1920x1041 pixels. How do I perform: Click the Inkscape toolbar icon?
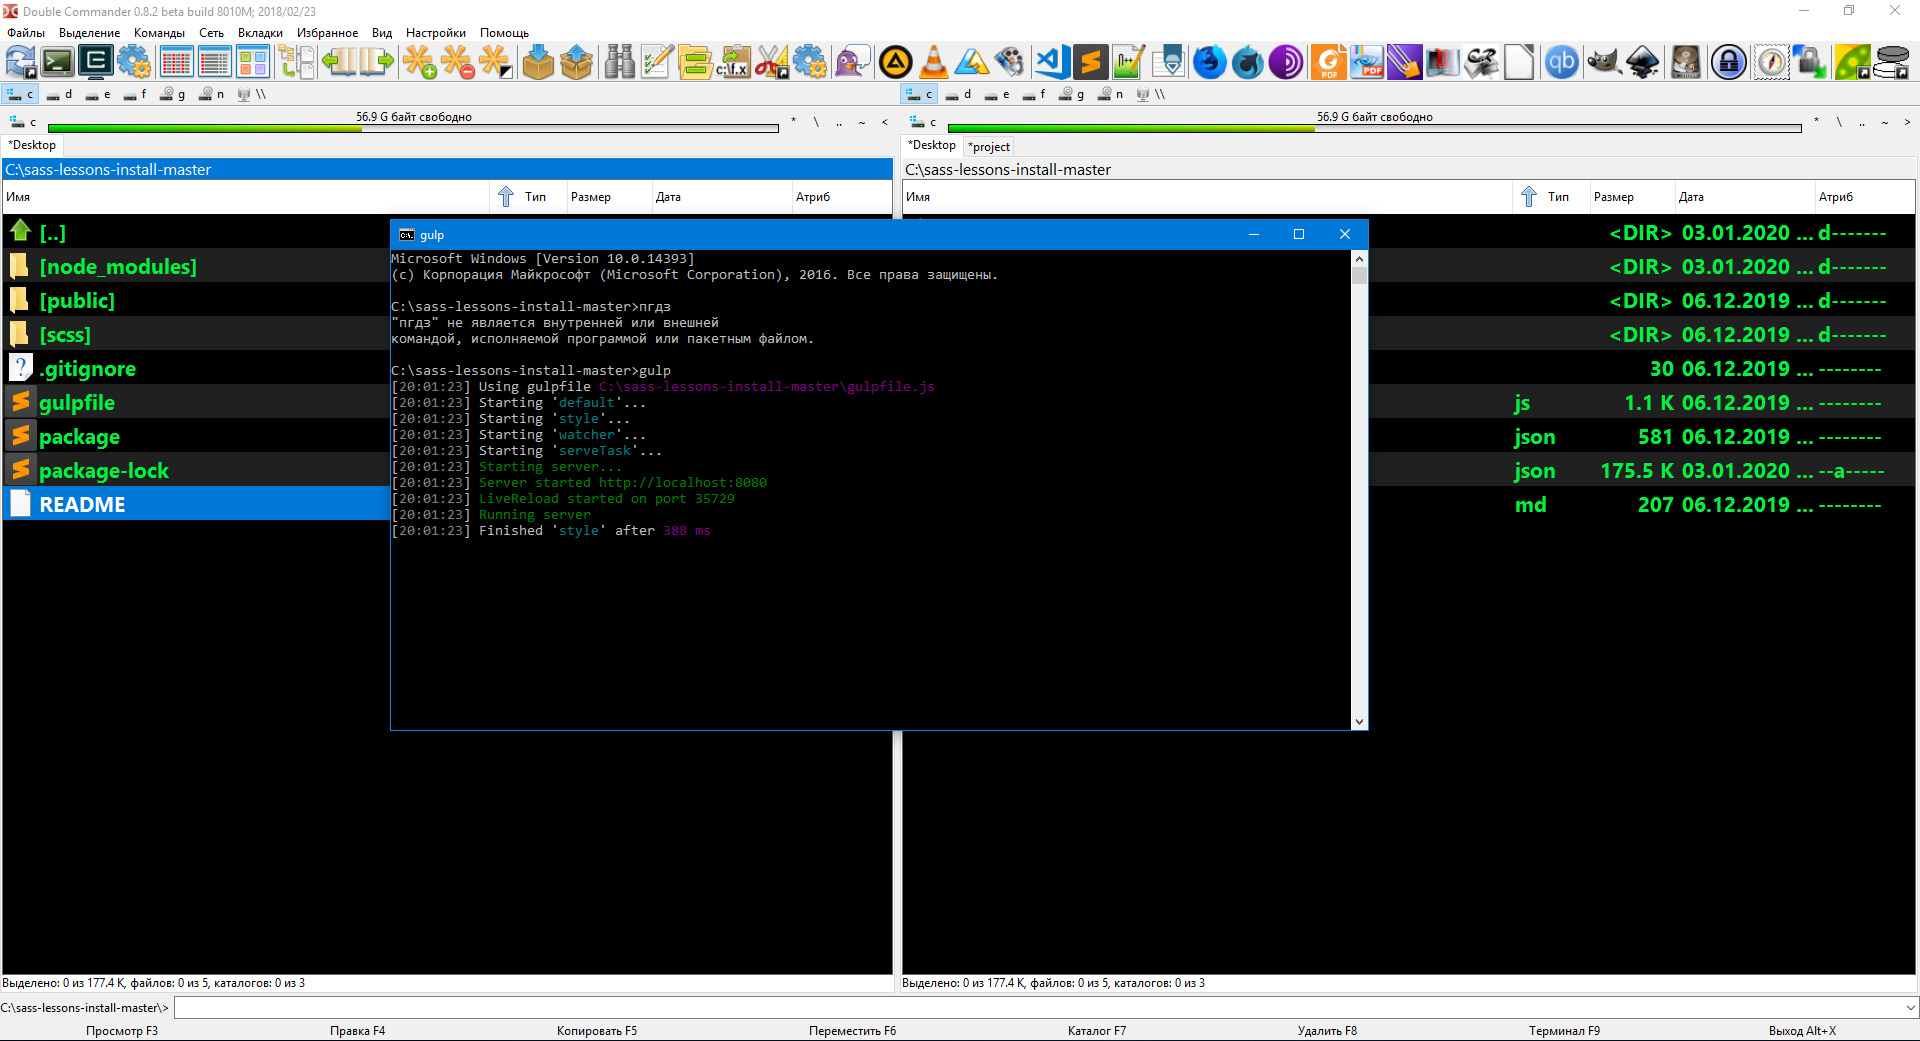point(1643,63)
